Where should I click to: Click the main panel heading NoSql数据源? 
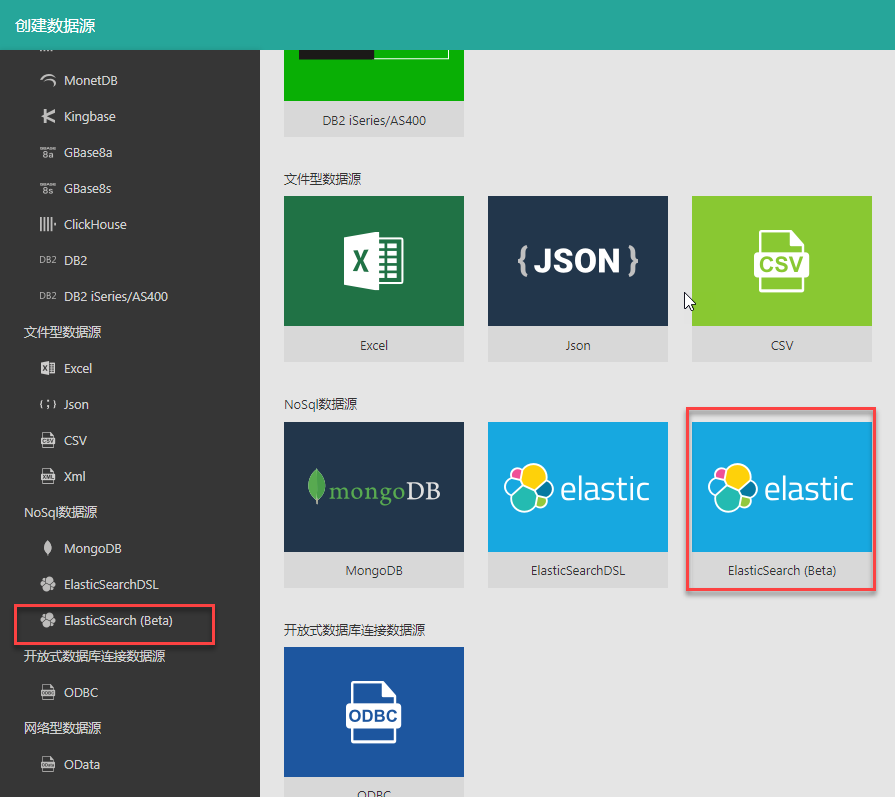(x=321, y=404)
